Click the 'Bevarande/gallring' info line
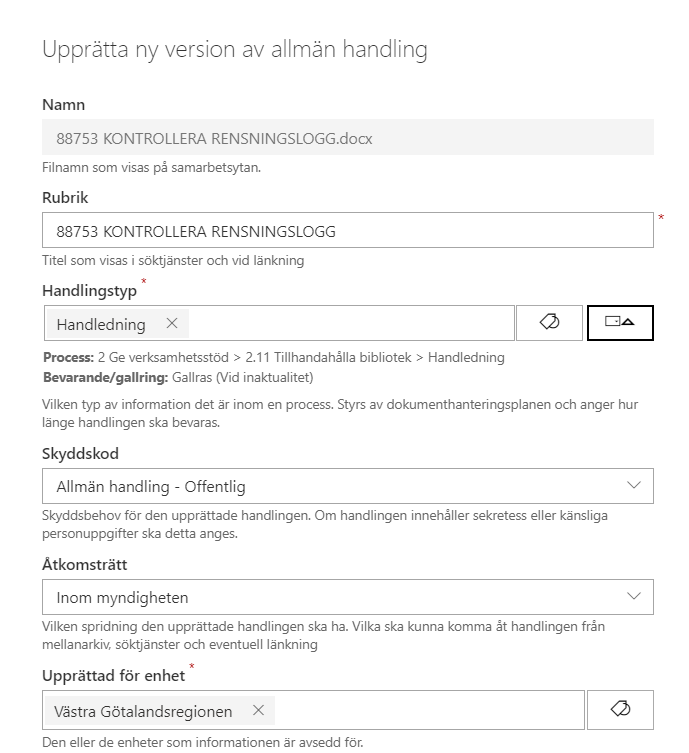Image resolution: width=689 pixels, height=753 pixels. point(178,377)
